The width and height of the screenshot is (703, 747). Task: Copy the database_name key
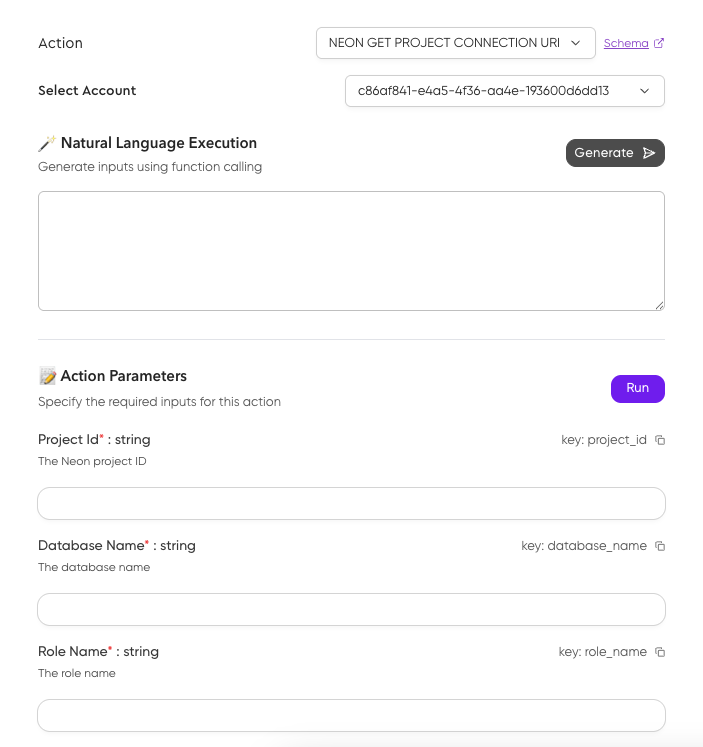point(659,546)
